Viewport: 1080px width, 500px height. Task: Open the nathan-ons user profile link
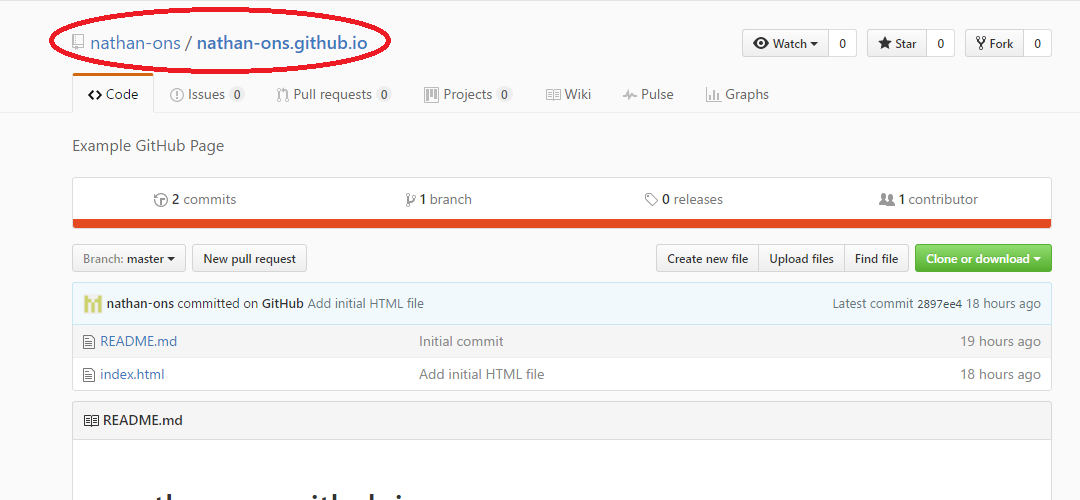135,43
